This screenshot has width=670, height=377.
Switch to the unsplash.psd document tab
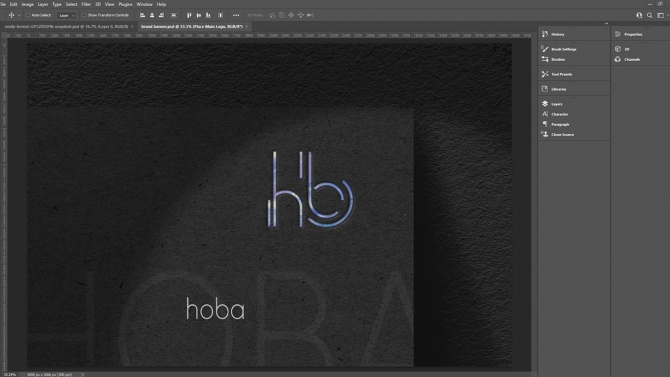click(x=66, y=27)
